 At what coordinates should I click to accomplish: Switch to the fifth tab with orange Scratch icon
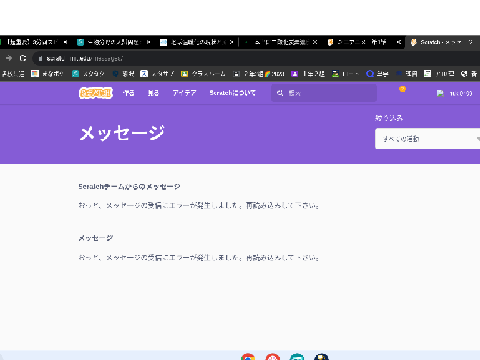click(x=363, y=42)
